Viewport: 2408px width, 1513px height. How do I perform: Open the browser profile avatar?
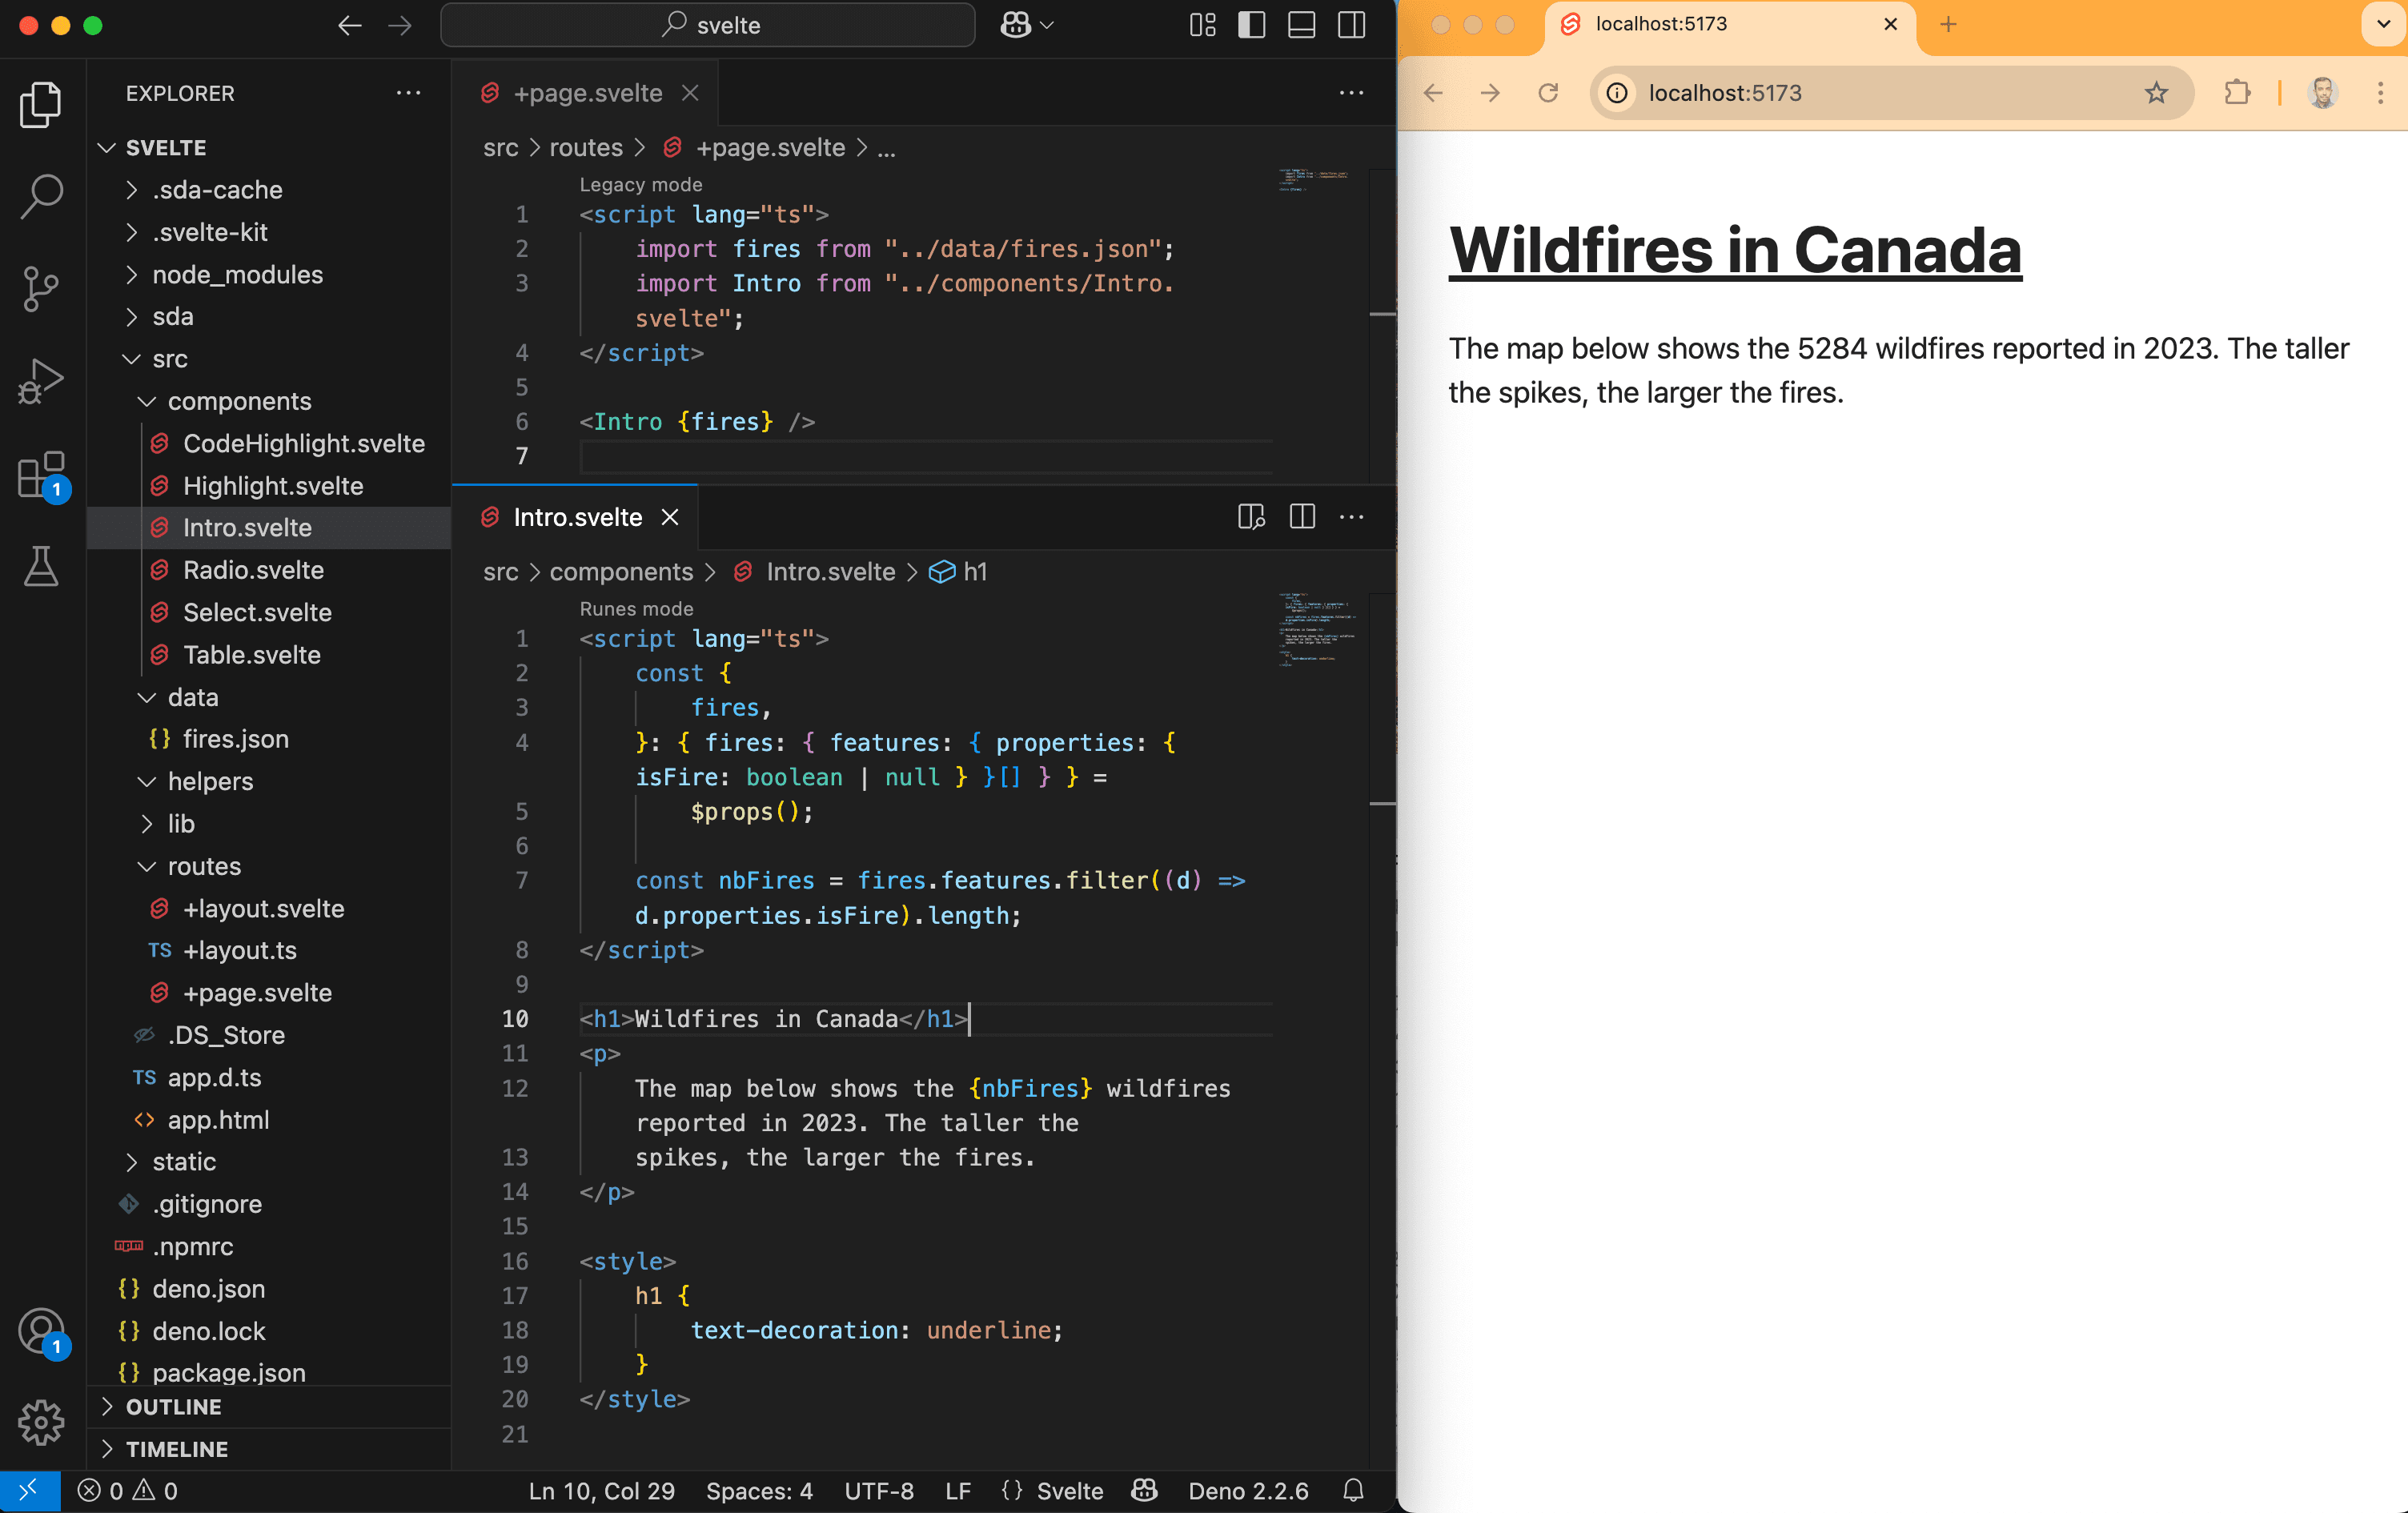pyautogui.click(x=2323, y=93)
